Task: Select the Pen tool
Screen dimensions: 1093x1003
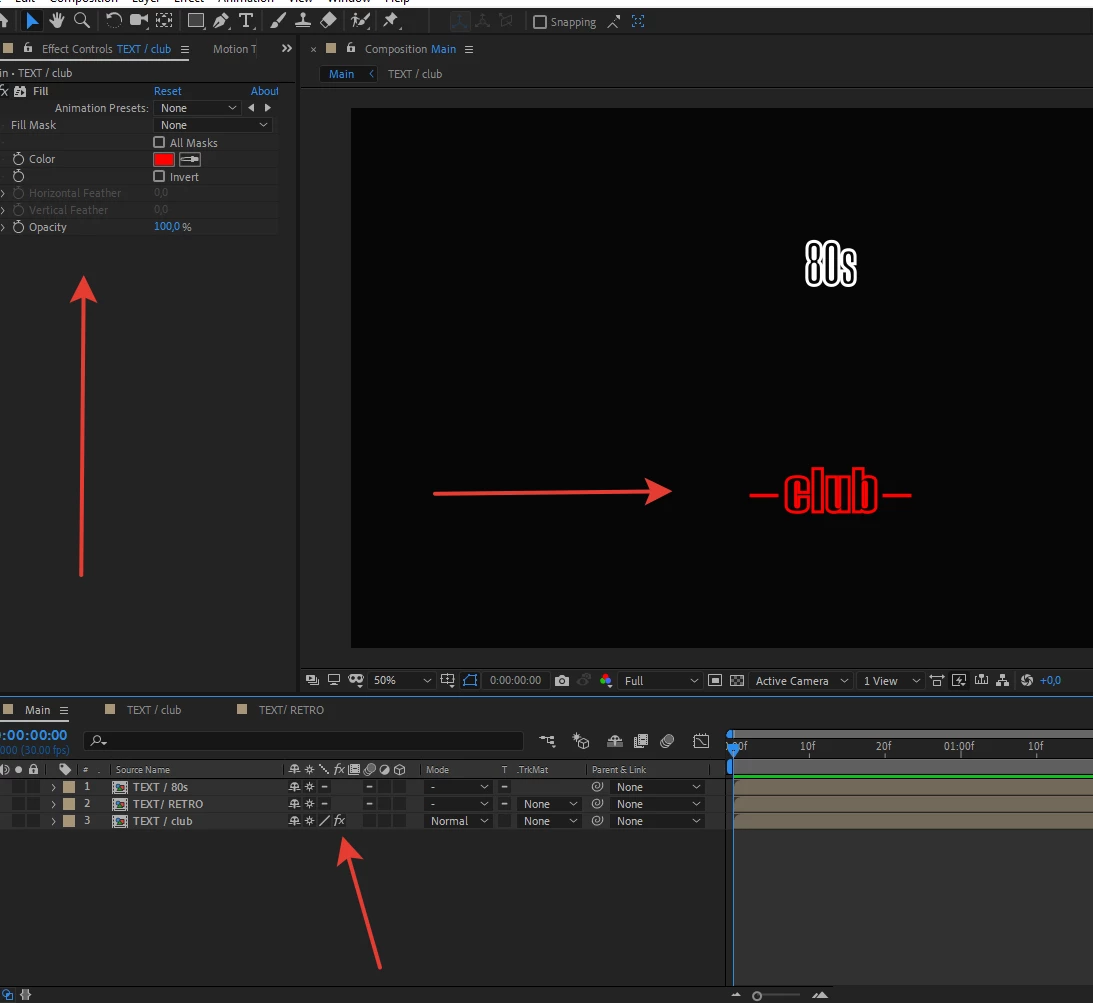Action: (x=221, y=21)
